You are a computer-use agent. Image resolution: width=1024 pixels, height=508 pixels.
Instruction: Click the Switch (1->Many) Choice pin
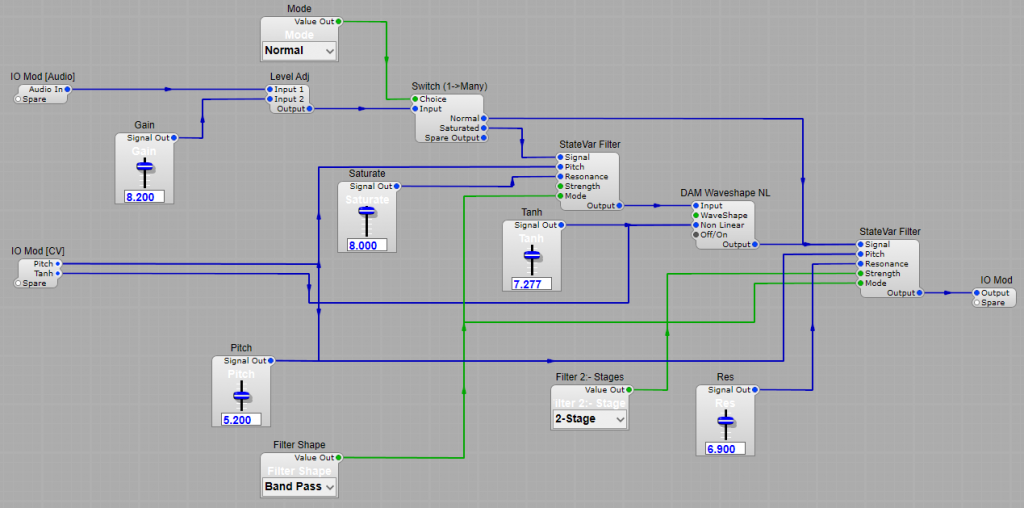[x=416, y=99]
